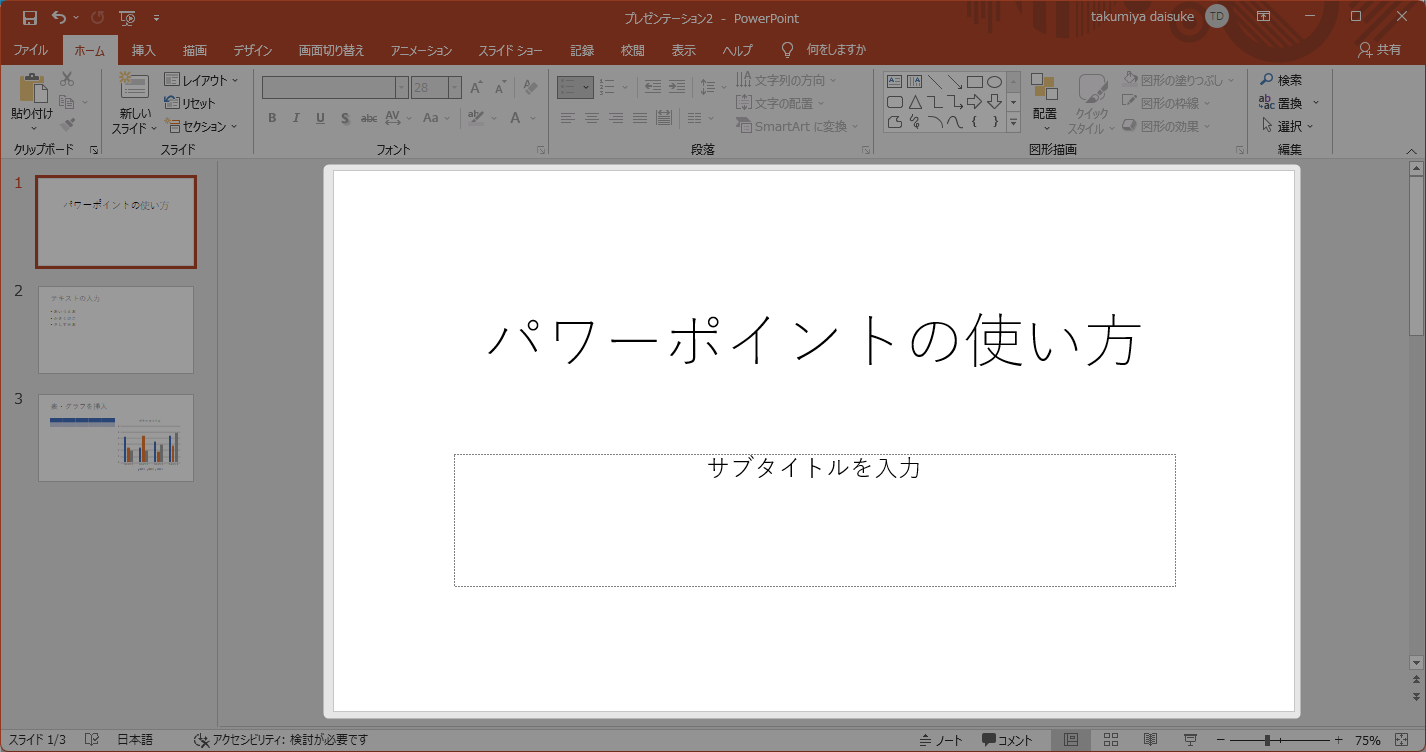1426x752 pixels.
Task: Toggle the bulleted list button
Action: point(568,88)
